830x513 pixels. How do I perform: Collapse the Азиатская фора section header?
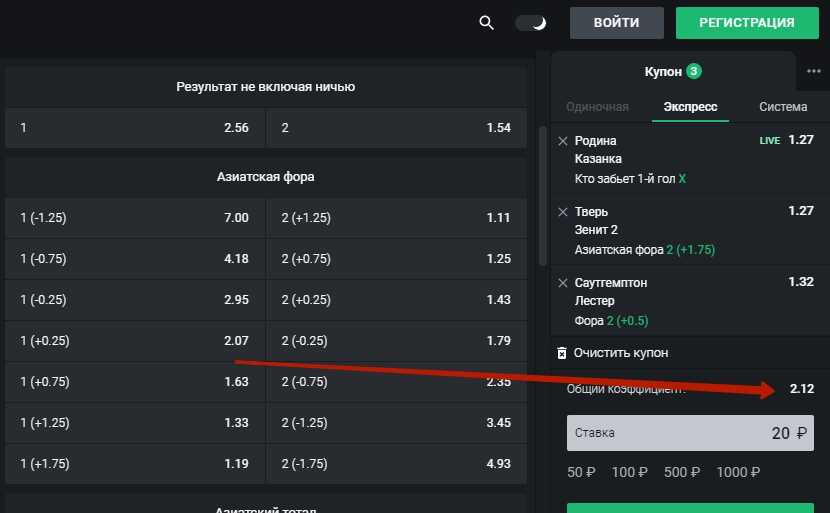click(266, 177)
